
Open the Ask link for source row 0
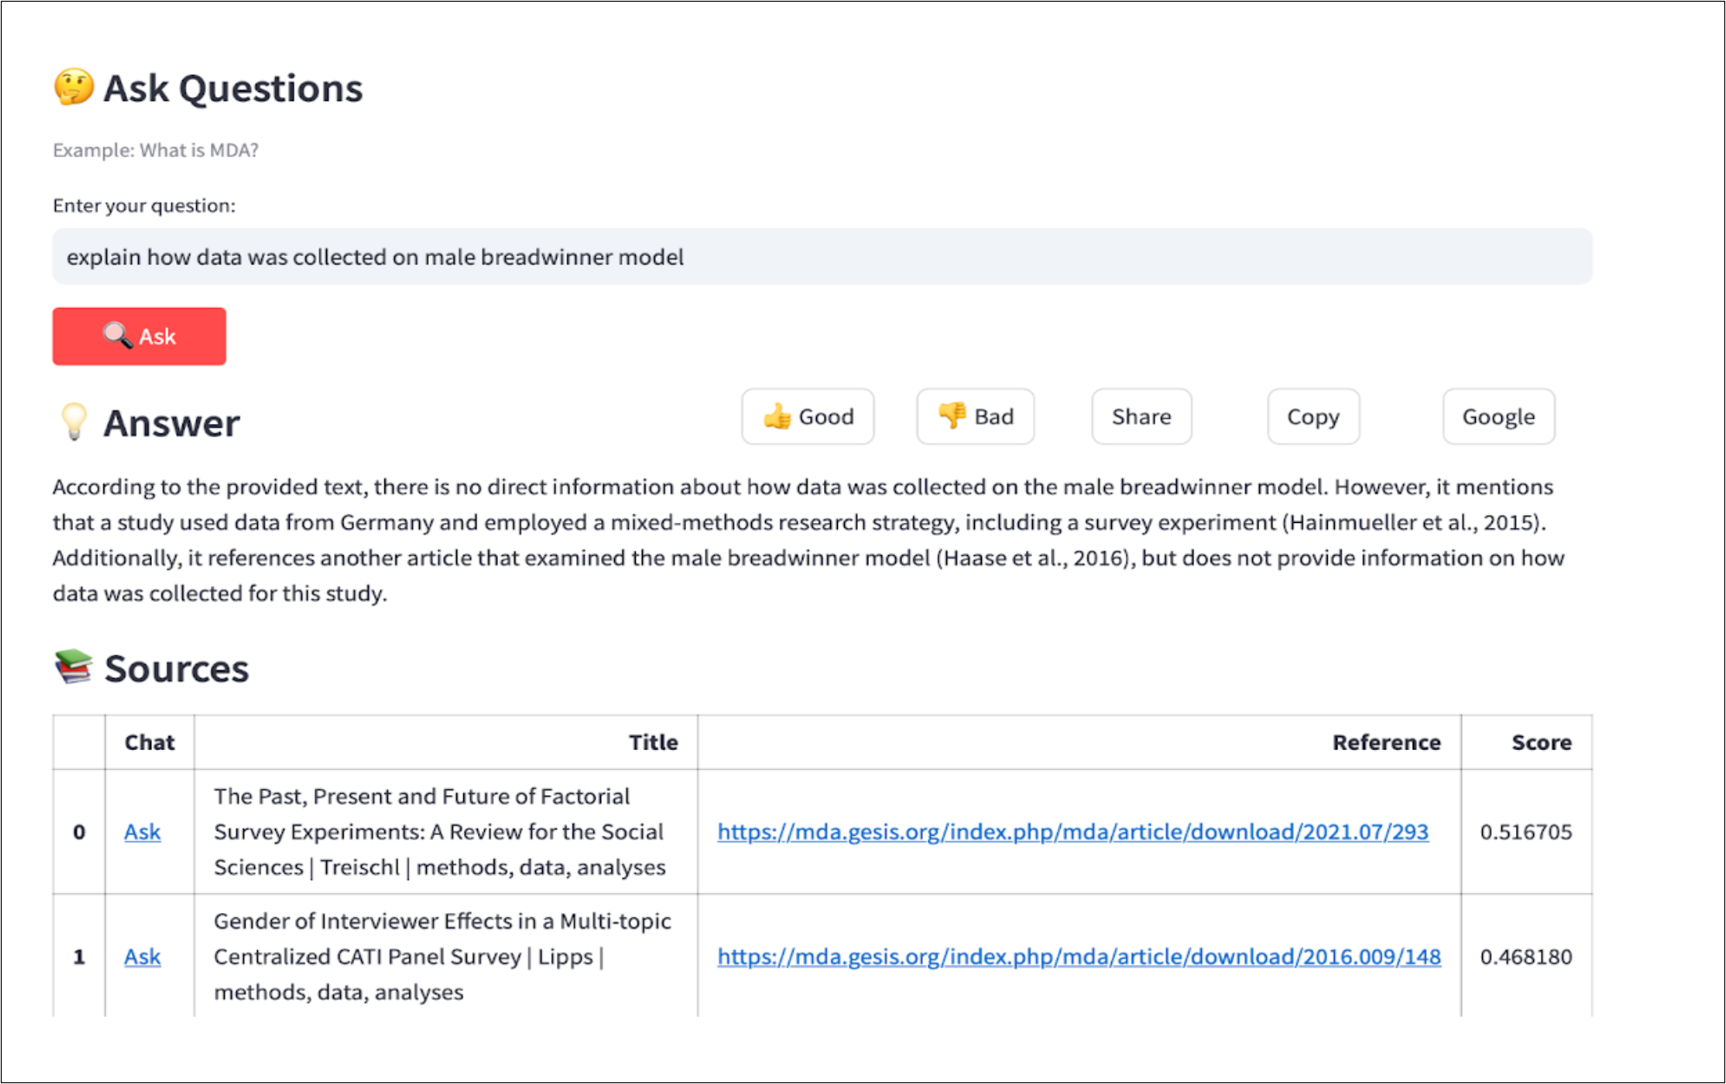coord(142,832)
